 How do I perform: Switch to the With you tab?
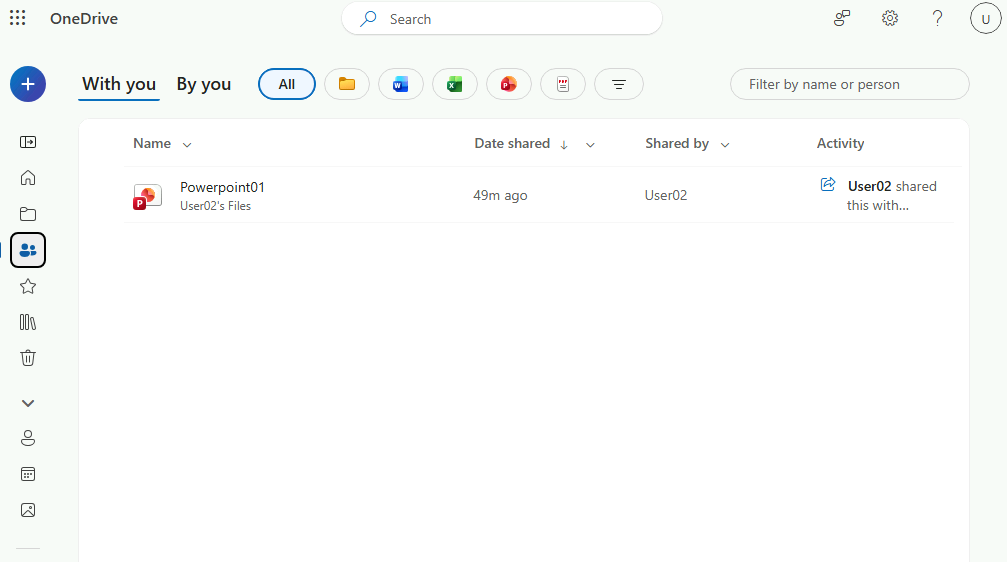pos(119,84)
